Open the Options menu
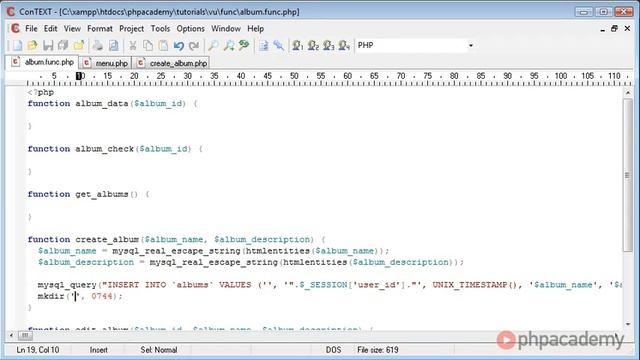 click(x=191, y=29)
